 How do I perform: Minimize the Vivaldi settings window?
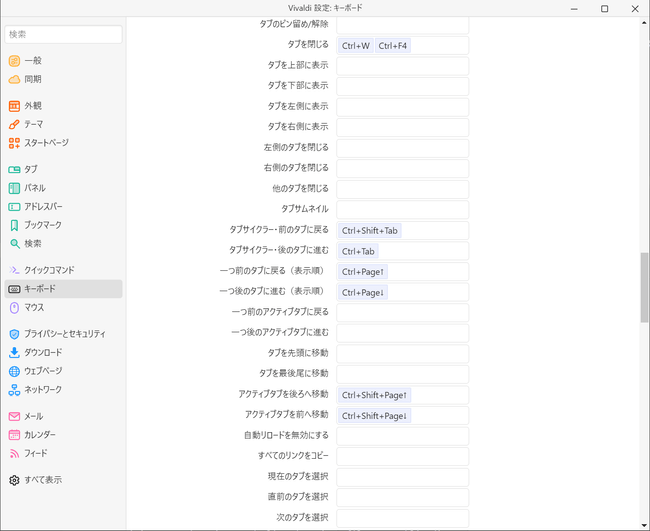(x=574, y=9)
